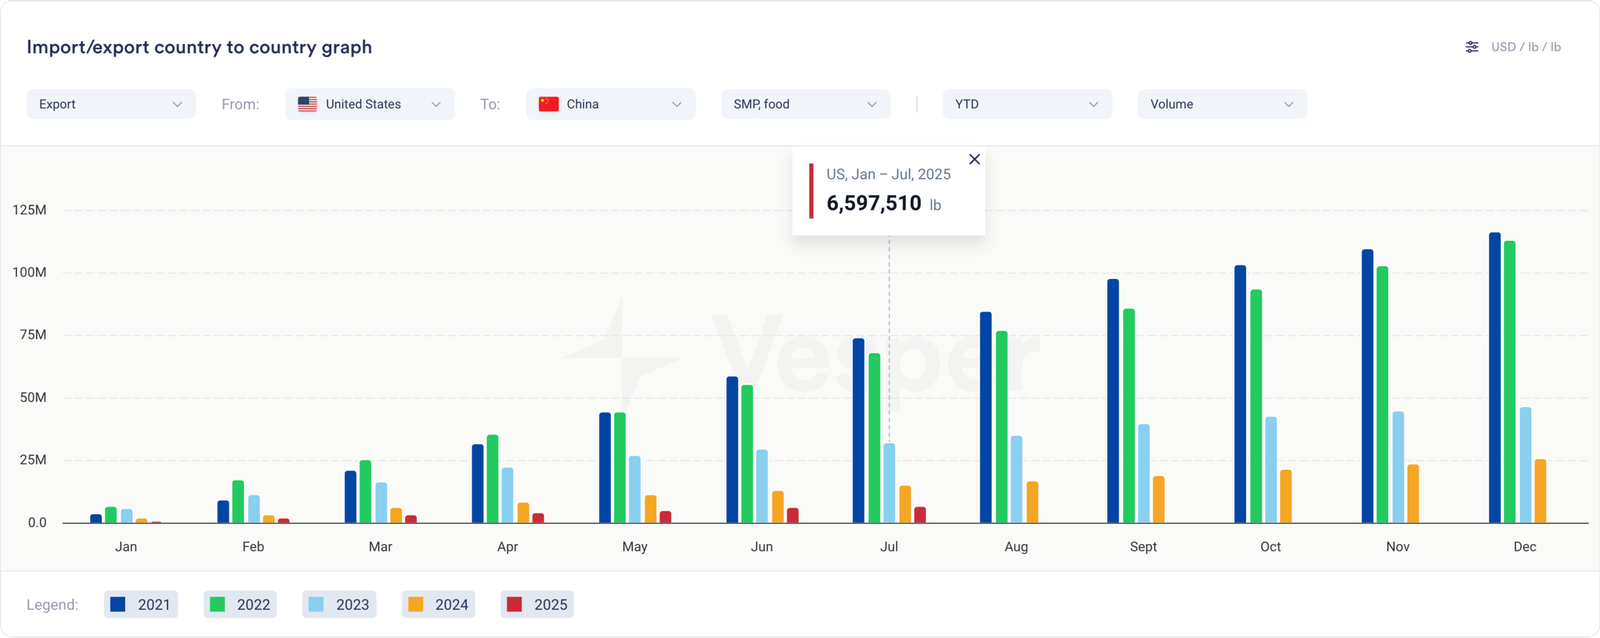Screen dimensions: 1600x638
Task: Click the red 2025 bar for July
Action: [x=920, y=515]
